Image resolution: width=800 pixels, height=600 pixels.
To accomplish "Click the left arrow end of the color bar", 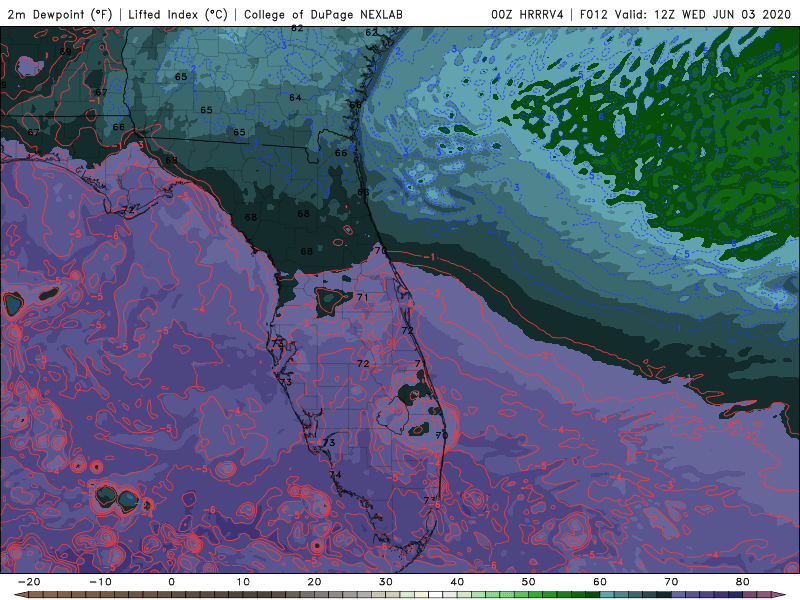I will (x=20, y=595).
